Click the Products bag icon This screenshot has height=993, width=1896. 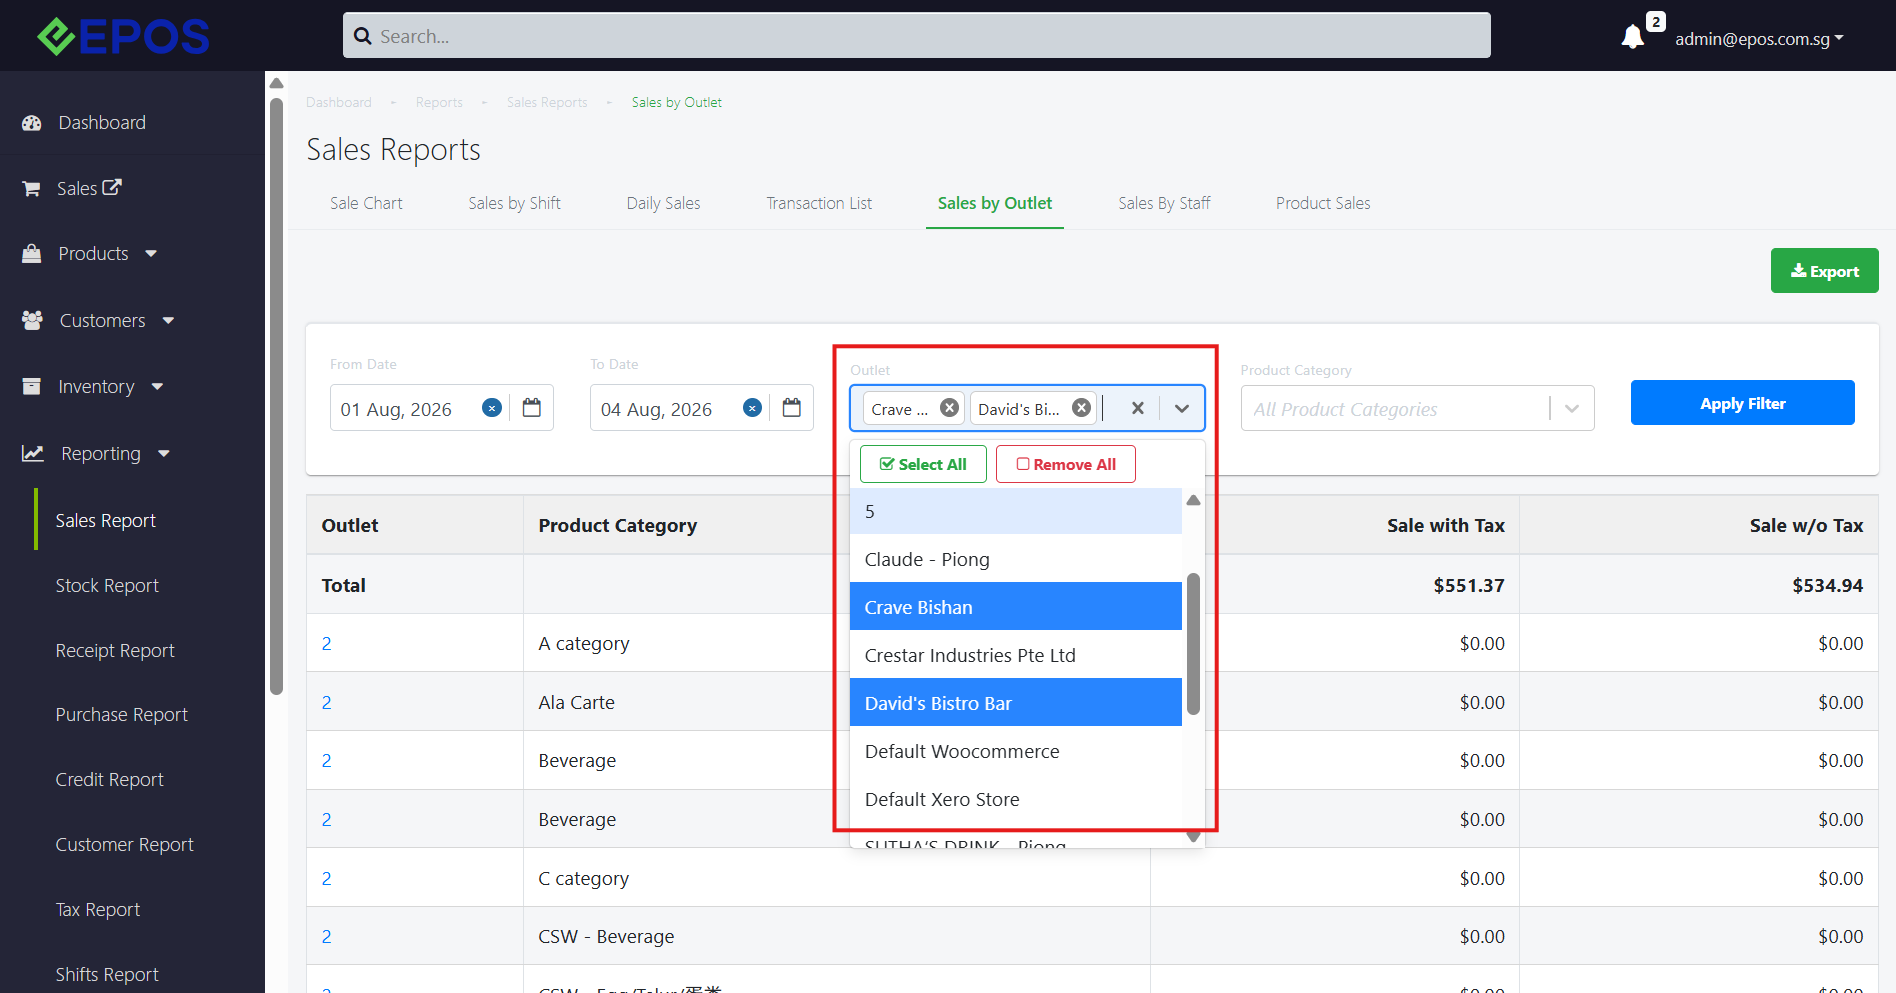(x=32, y=254)
